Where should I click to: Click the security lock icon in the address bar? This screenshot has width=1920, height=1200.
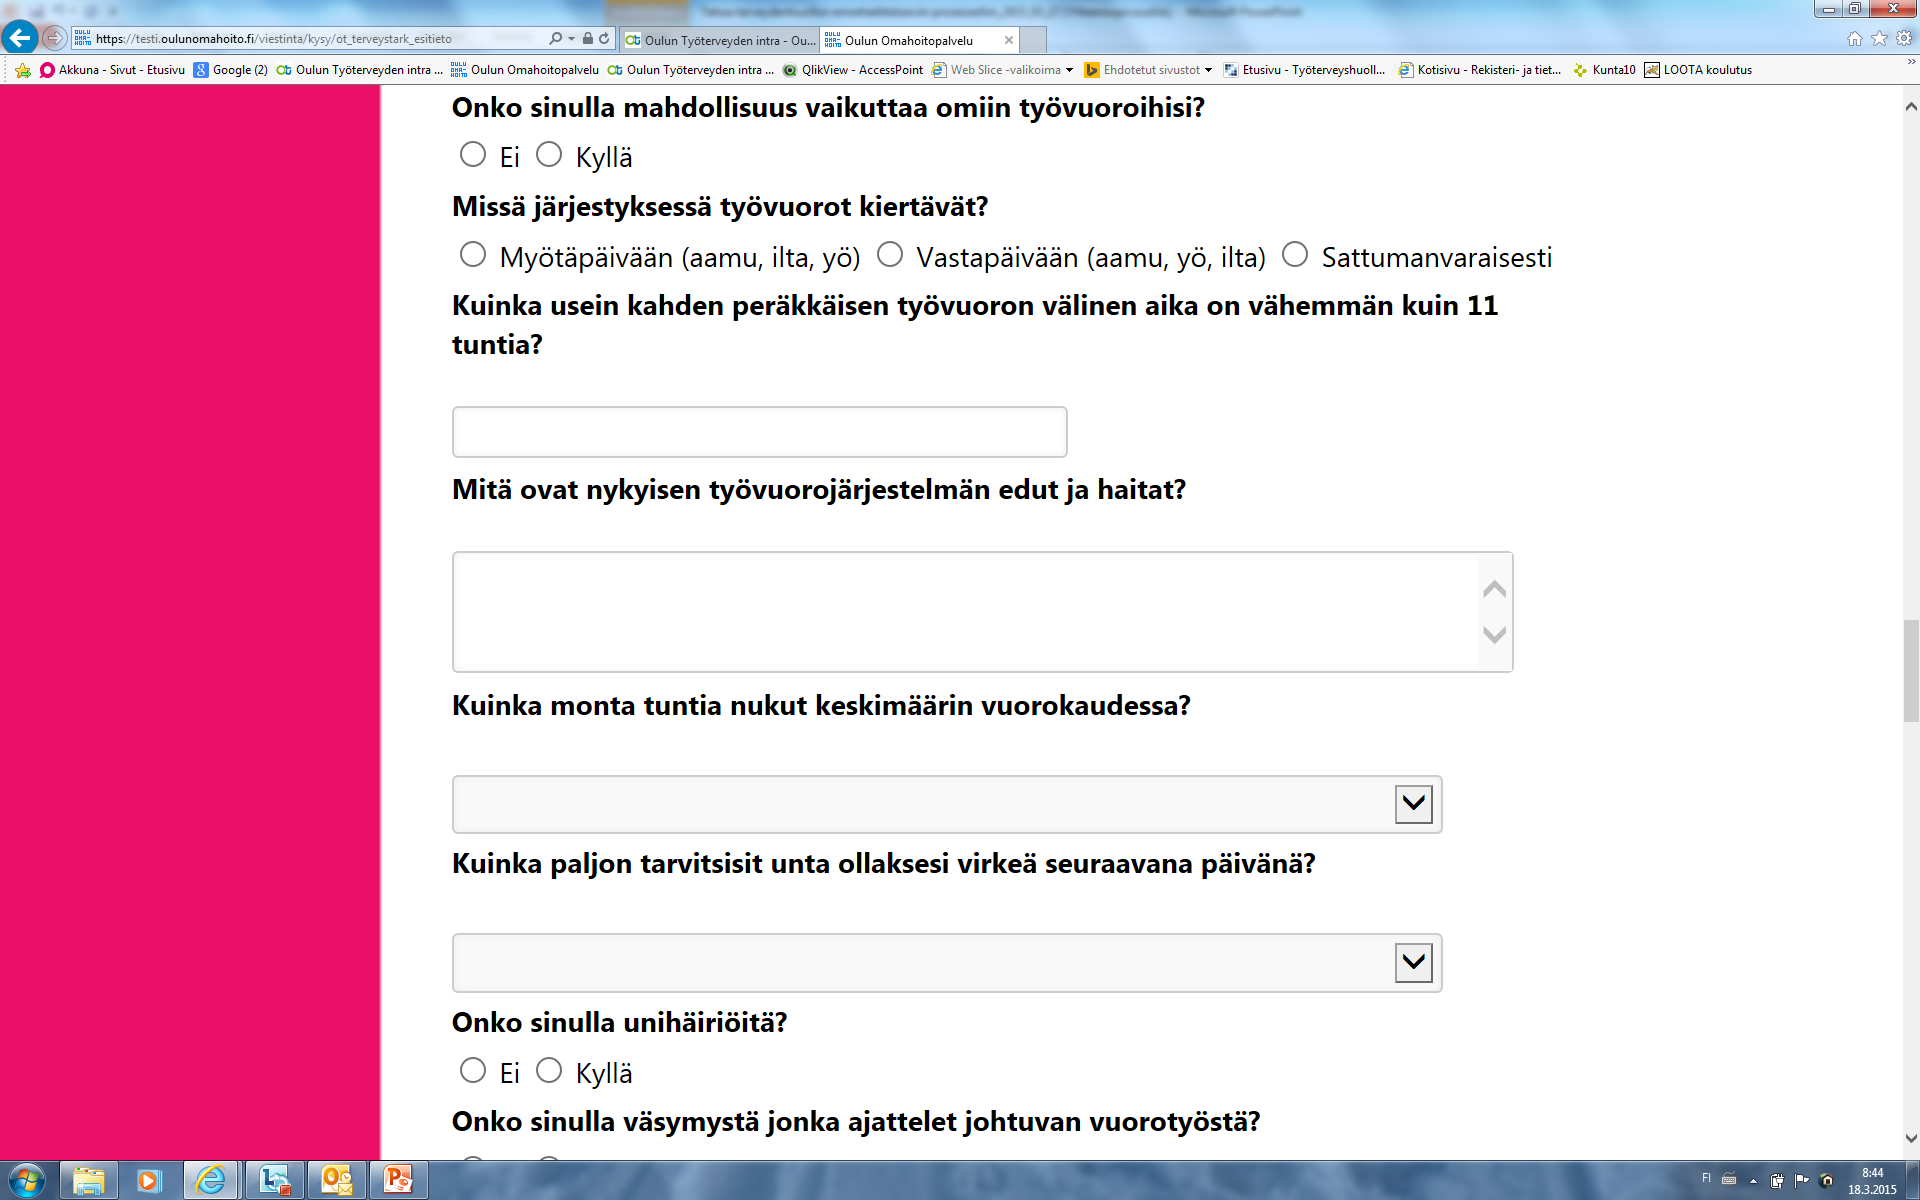point(588,39)
